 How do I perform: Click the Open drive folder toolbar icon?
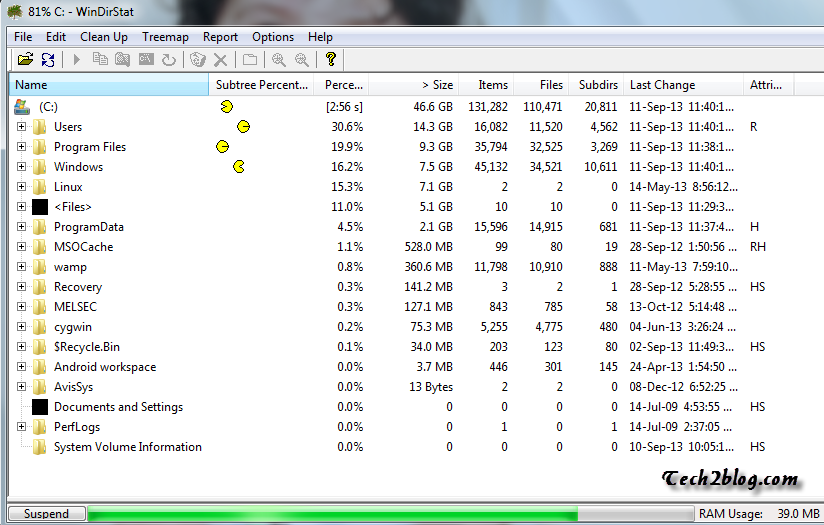click(25, 59)
